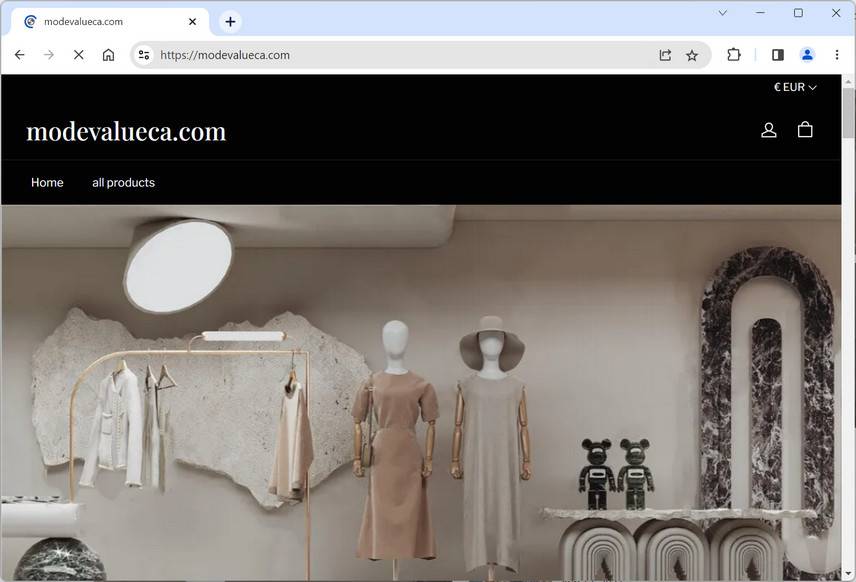Open the browser home page
The image size is (856, 582).
tap(109, 55)
